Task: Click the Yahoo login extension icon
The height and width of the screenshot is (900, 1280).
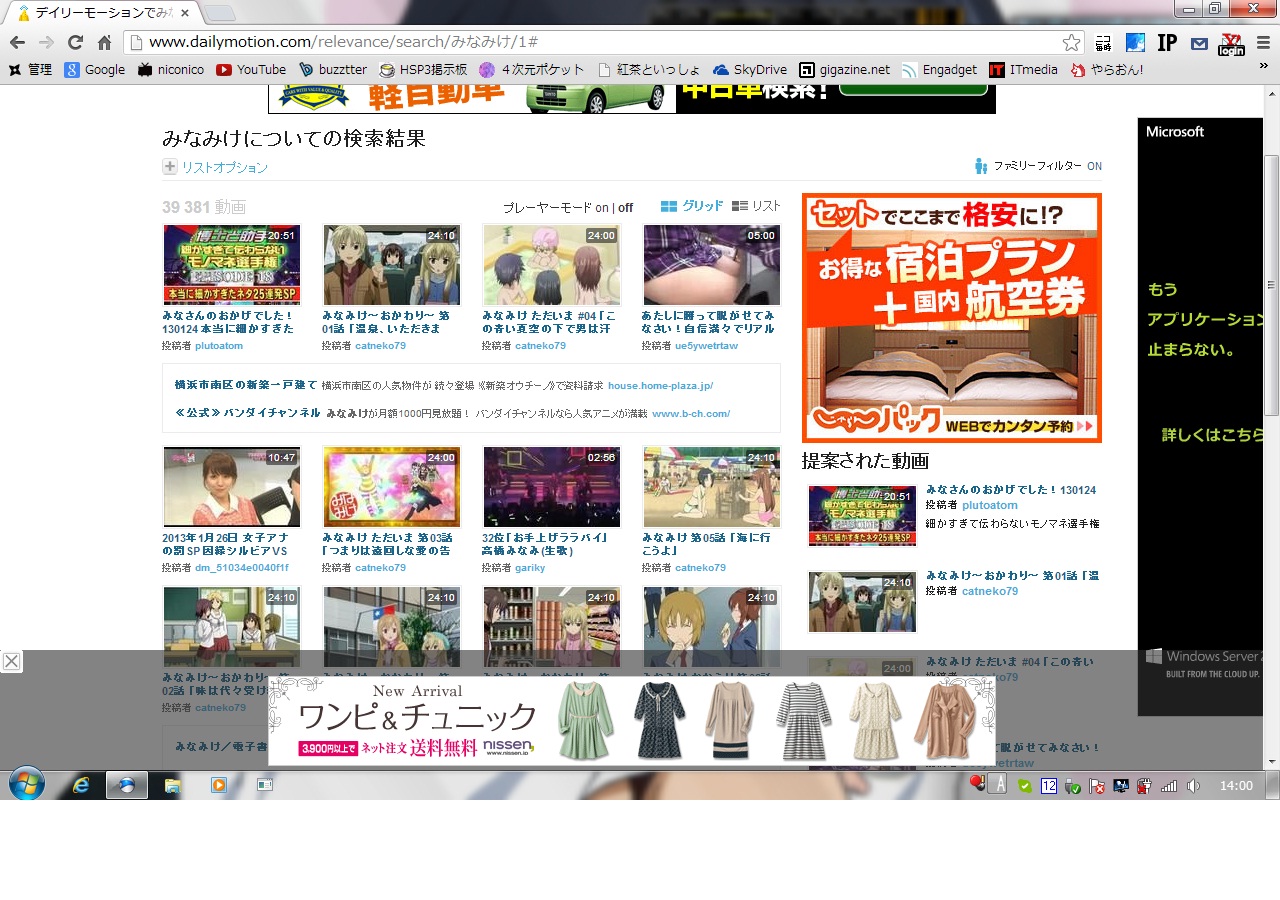Action: coord(1231,42)
